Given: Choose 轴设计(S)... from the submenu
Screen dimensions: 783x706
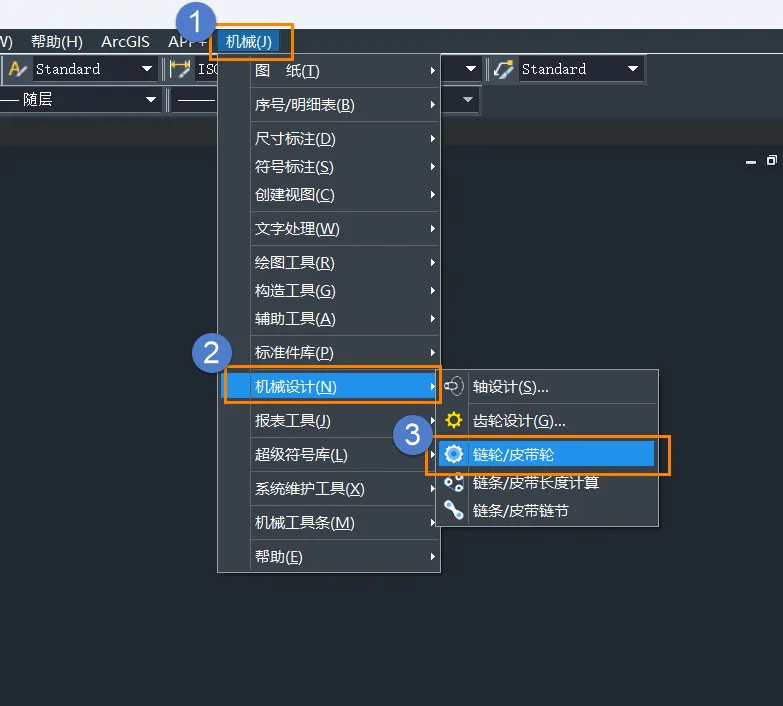Looking at the screenshot, I should point(547,386).
